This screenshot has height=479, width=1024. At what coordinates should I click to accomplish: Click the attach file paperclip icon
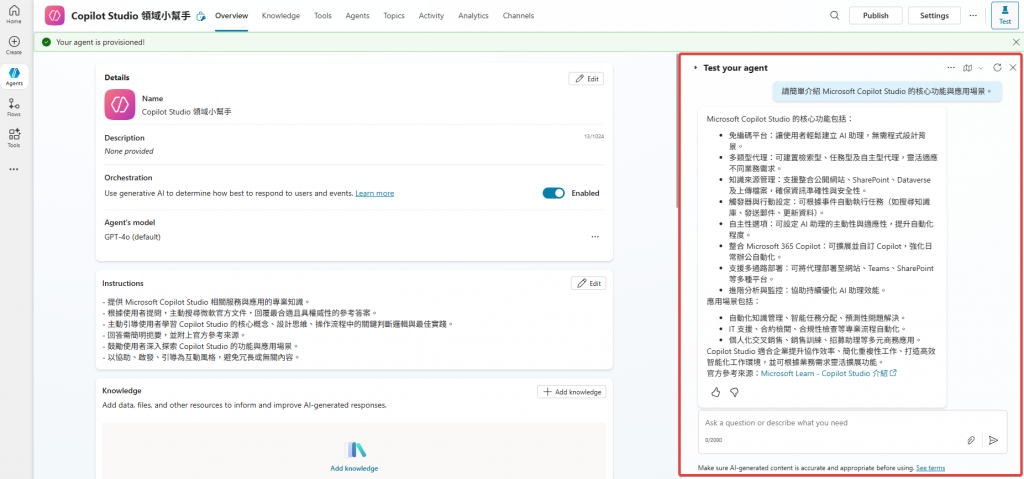click(971, 440)
